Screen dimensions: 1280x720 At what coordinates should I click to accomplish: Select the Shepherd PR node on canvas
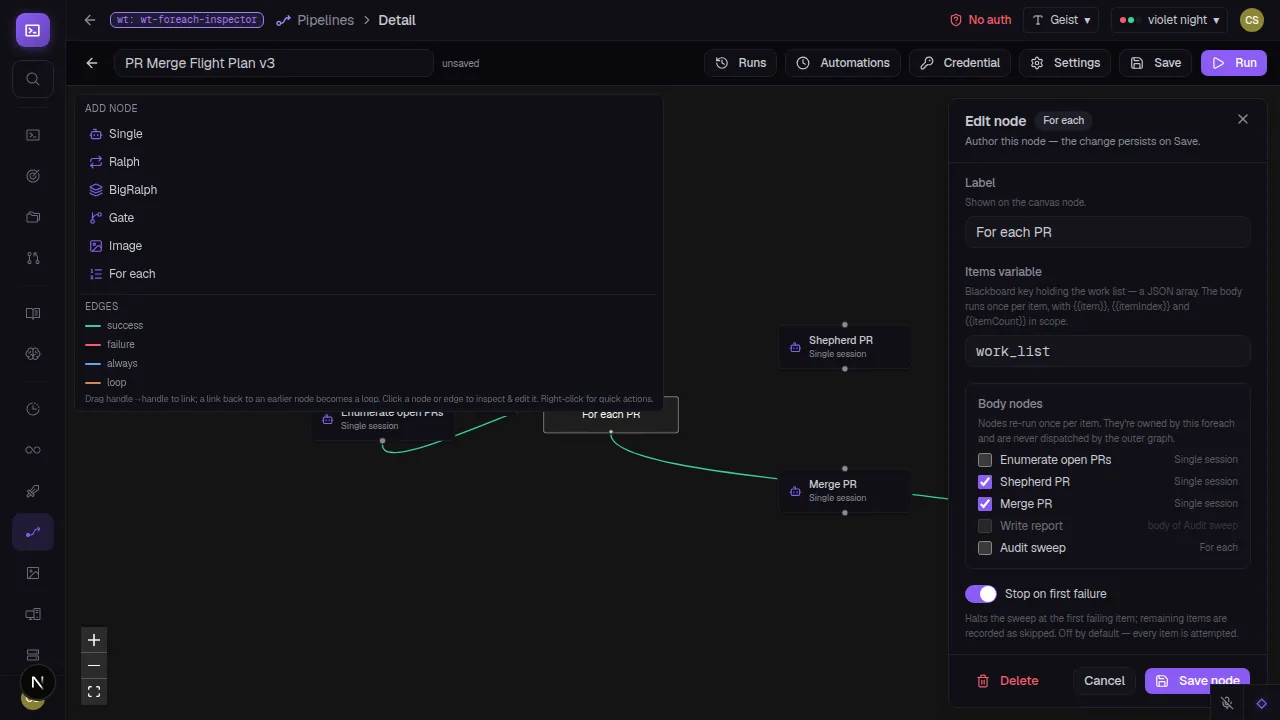[845, 346]
